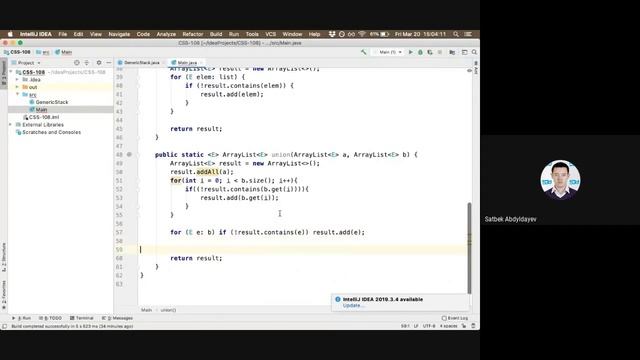Toggle the Messages tool window
The image size is (640, 360).
(117, 318)
